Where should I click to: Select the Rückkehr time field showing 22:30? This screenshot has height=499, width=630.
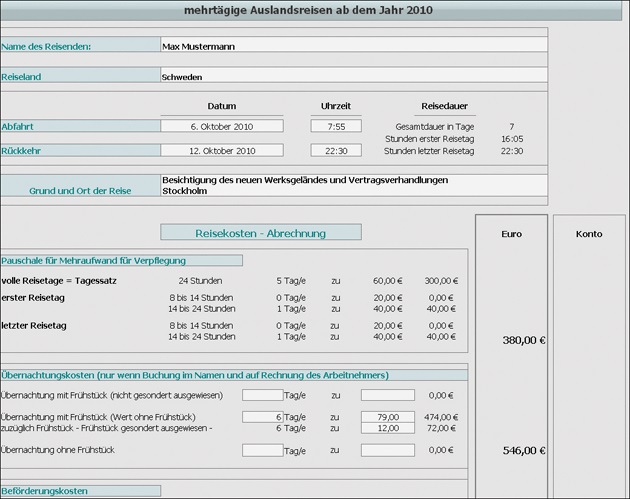(x=335, y=151)
